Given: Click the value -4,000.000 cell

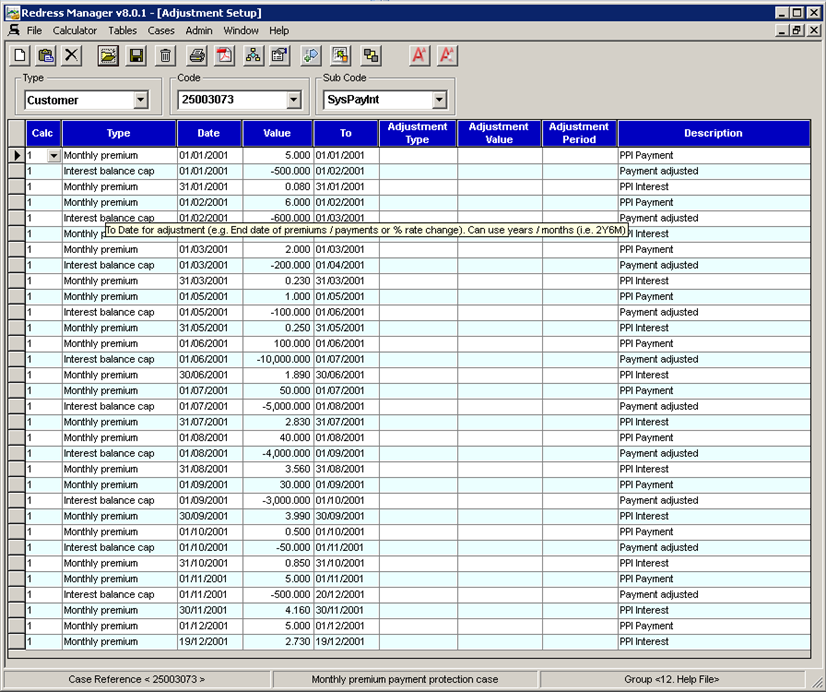Looking at the screenshot, I should pyautogui.click(x=278, y=453).
